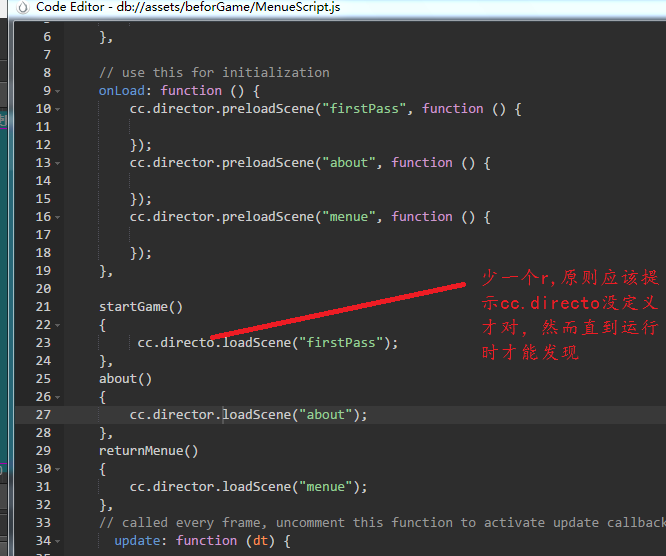Collapse fold arrow on line 16

pos(57,217)
